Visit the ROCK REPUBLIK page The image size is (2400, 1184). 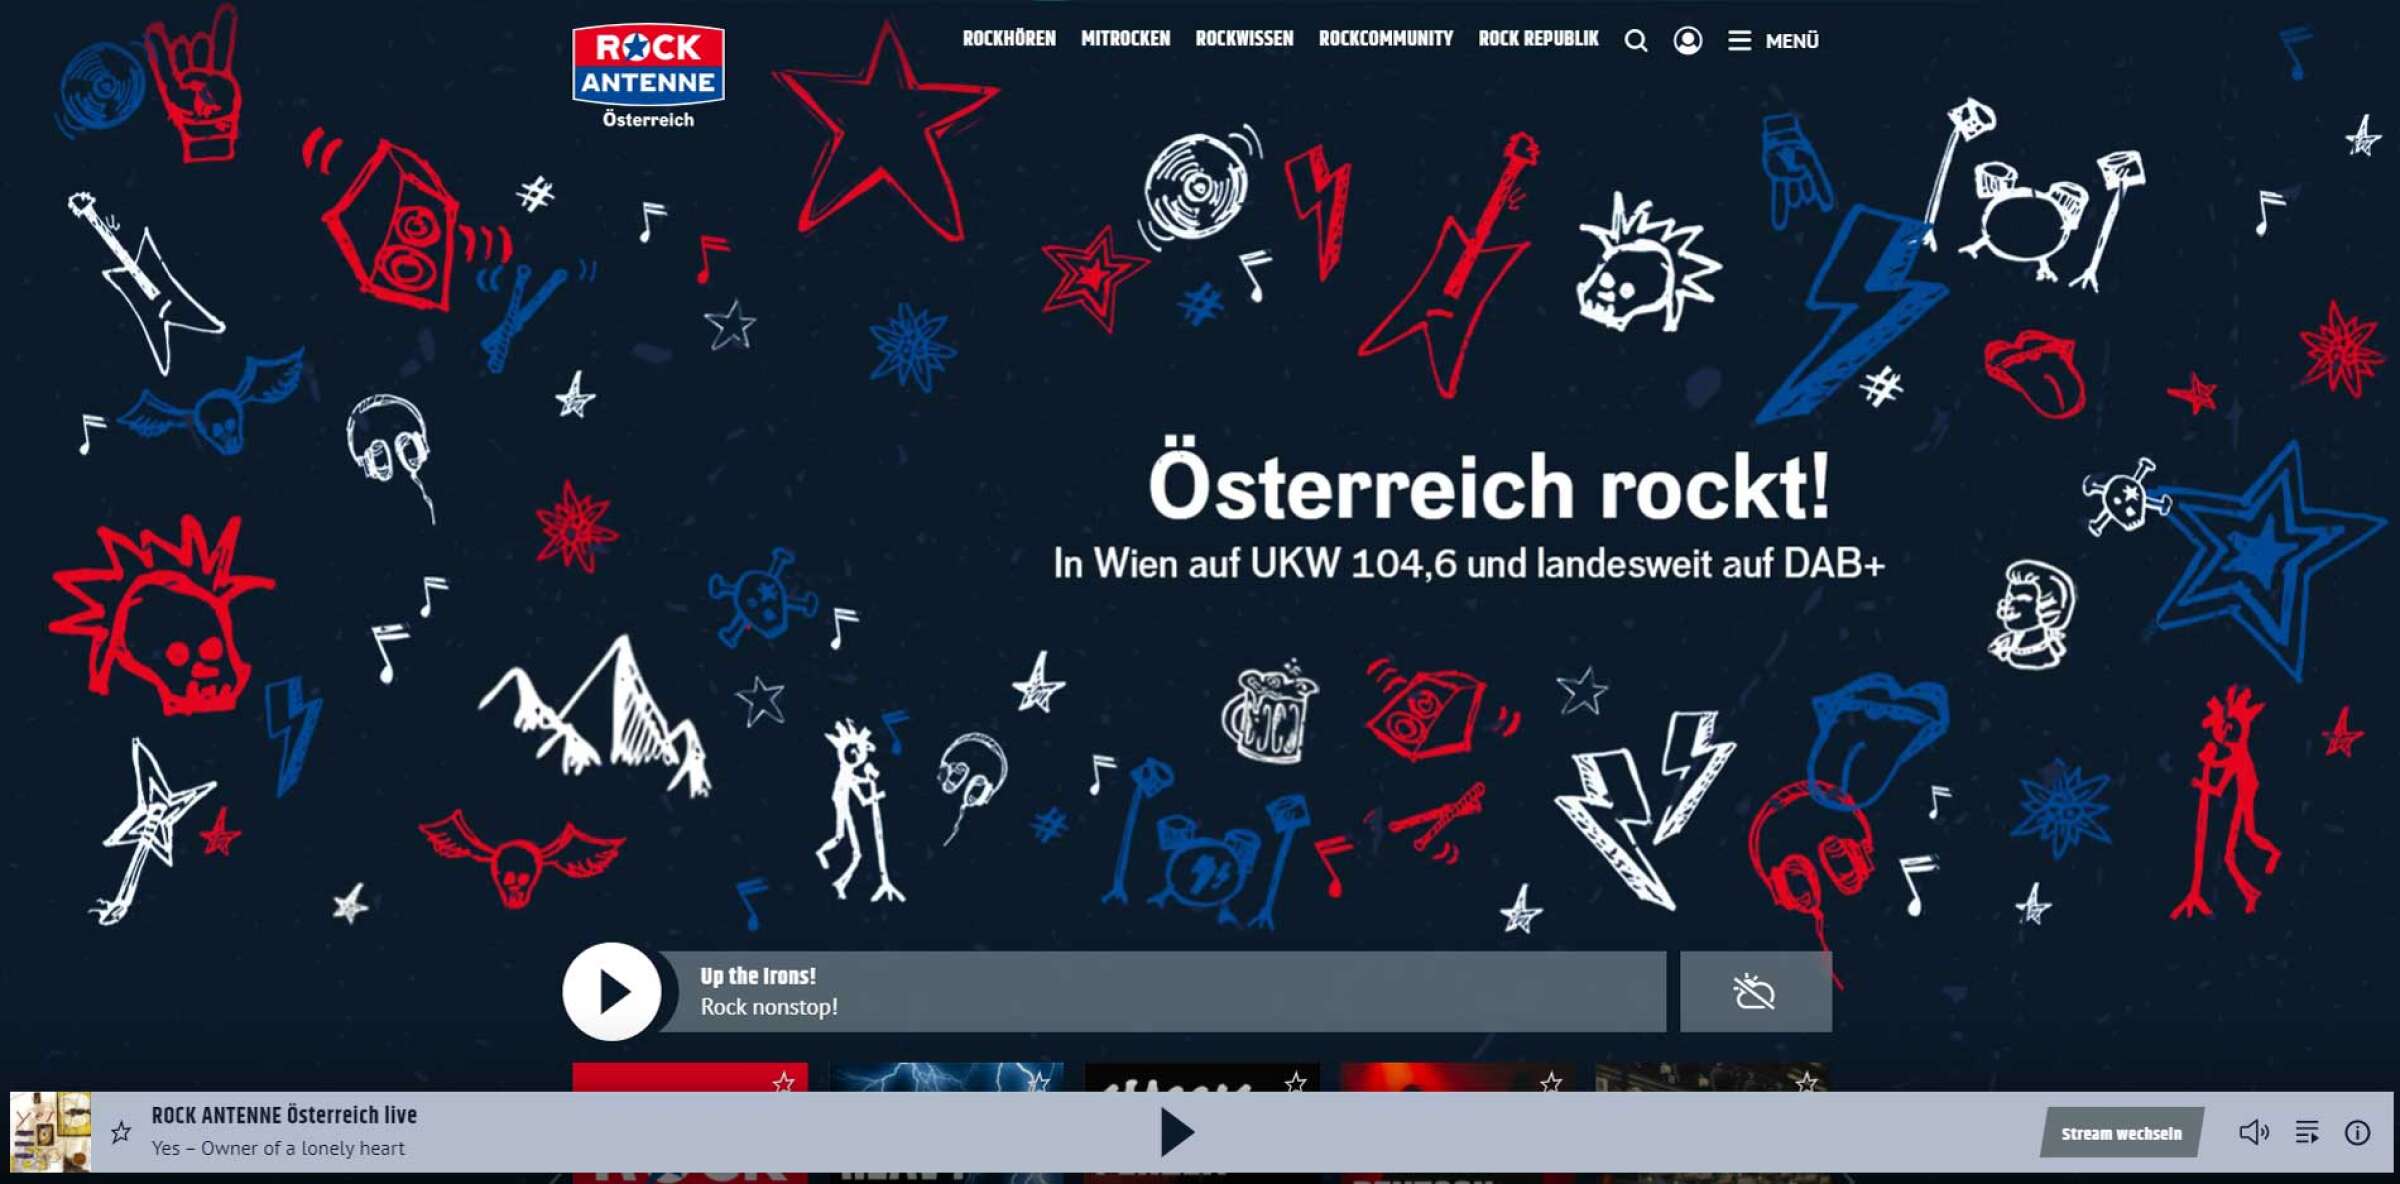[x=1538, y=40]
